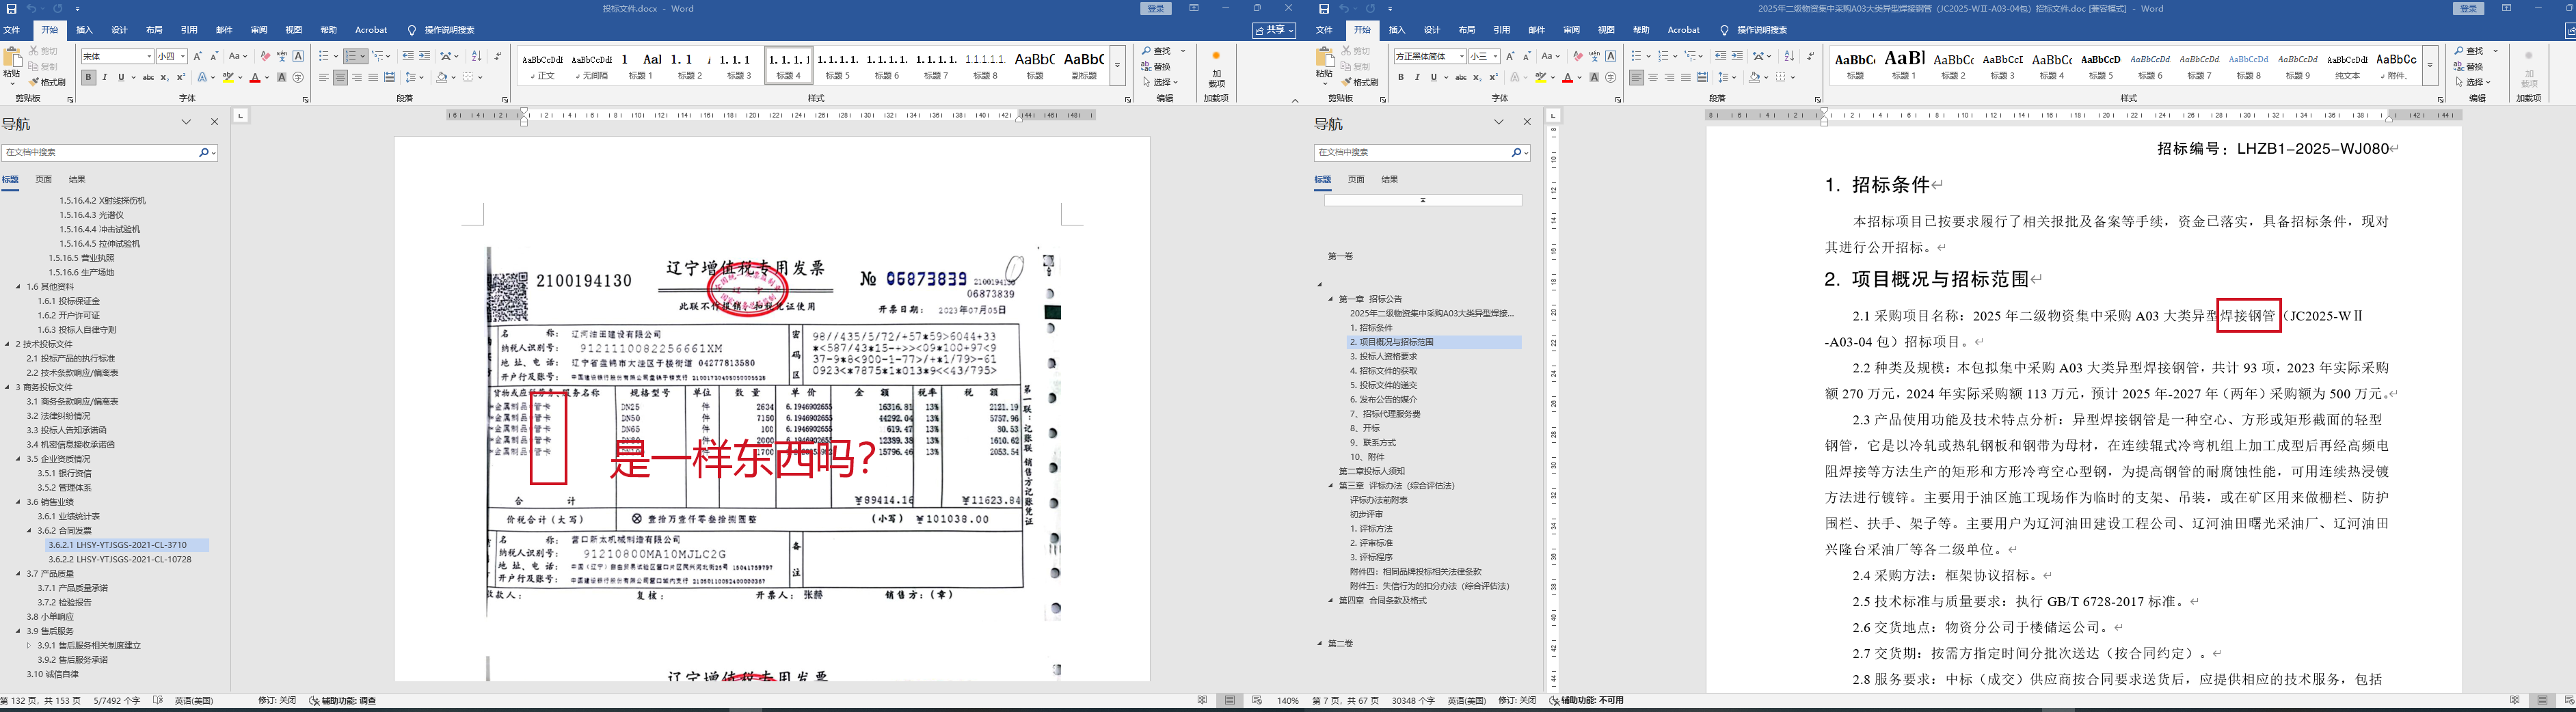Click the Increase Indent icon in the right window

[x=1737, y=57]
